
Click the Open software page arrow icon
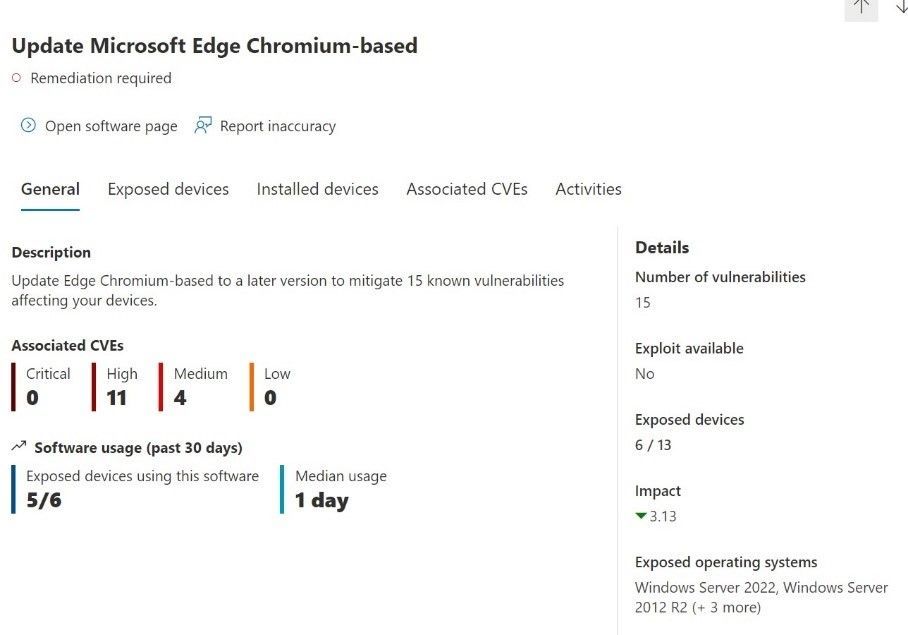point(28,126)
